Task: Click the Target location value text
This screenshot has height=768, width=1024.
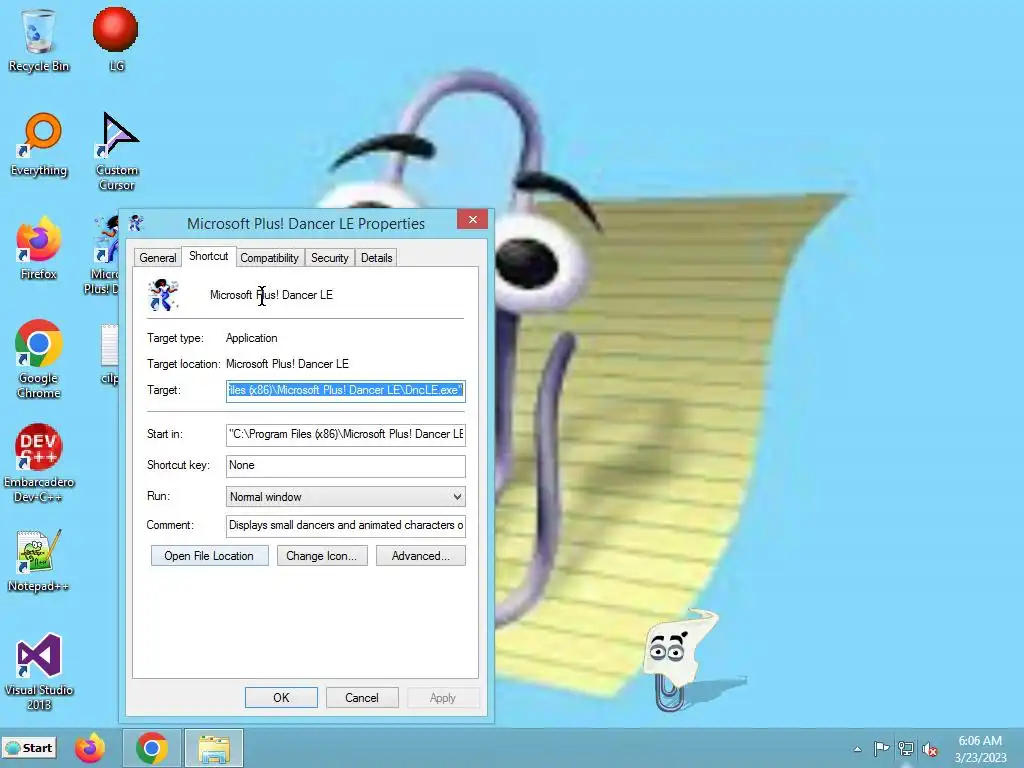Action: 287,364
